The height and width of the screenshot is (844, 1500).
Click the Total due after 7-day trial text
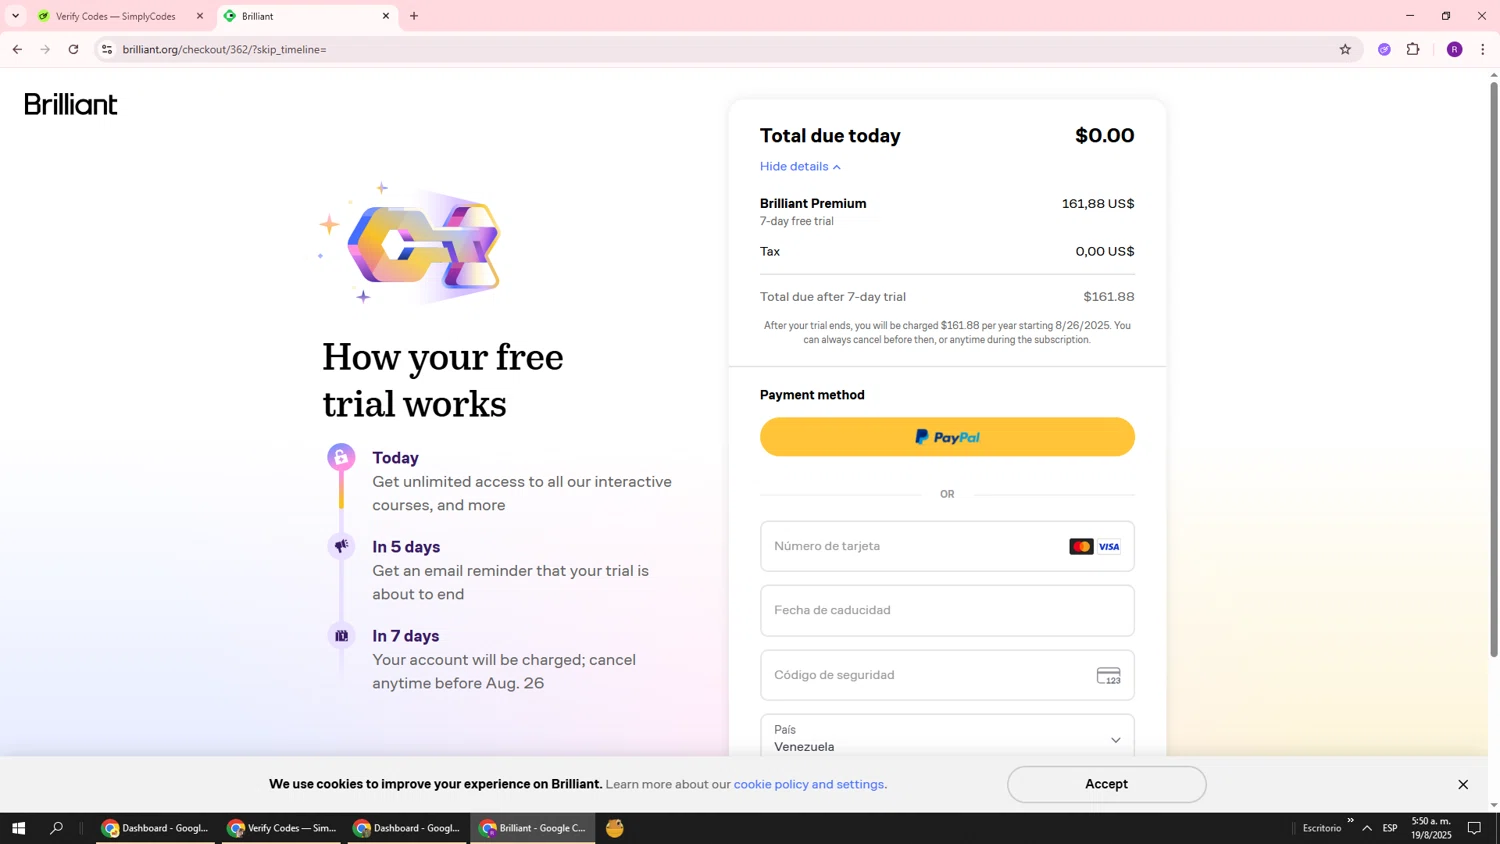[x=833, y=297]
